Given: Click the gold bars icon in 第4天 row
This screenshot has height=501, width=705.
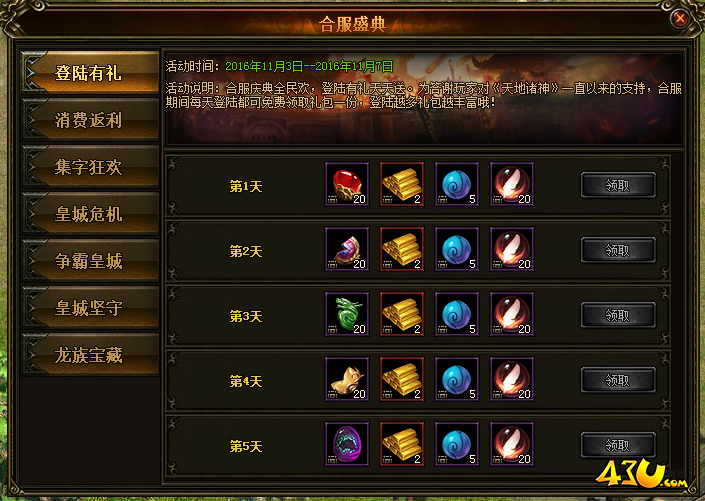Looking at the screenshot, I should click(x=402, y=379).
